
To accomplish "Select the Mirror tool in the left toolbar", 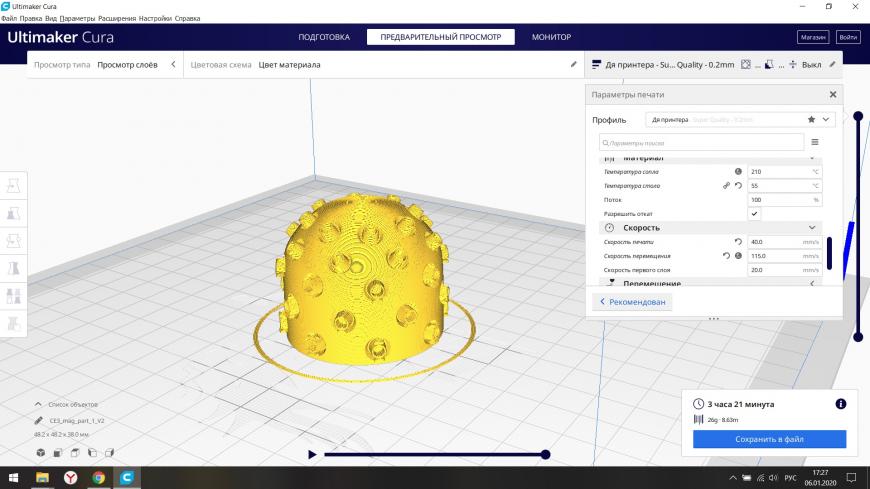I will (13, 268).
